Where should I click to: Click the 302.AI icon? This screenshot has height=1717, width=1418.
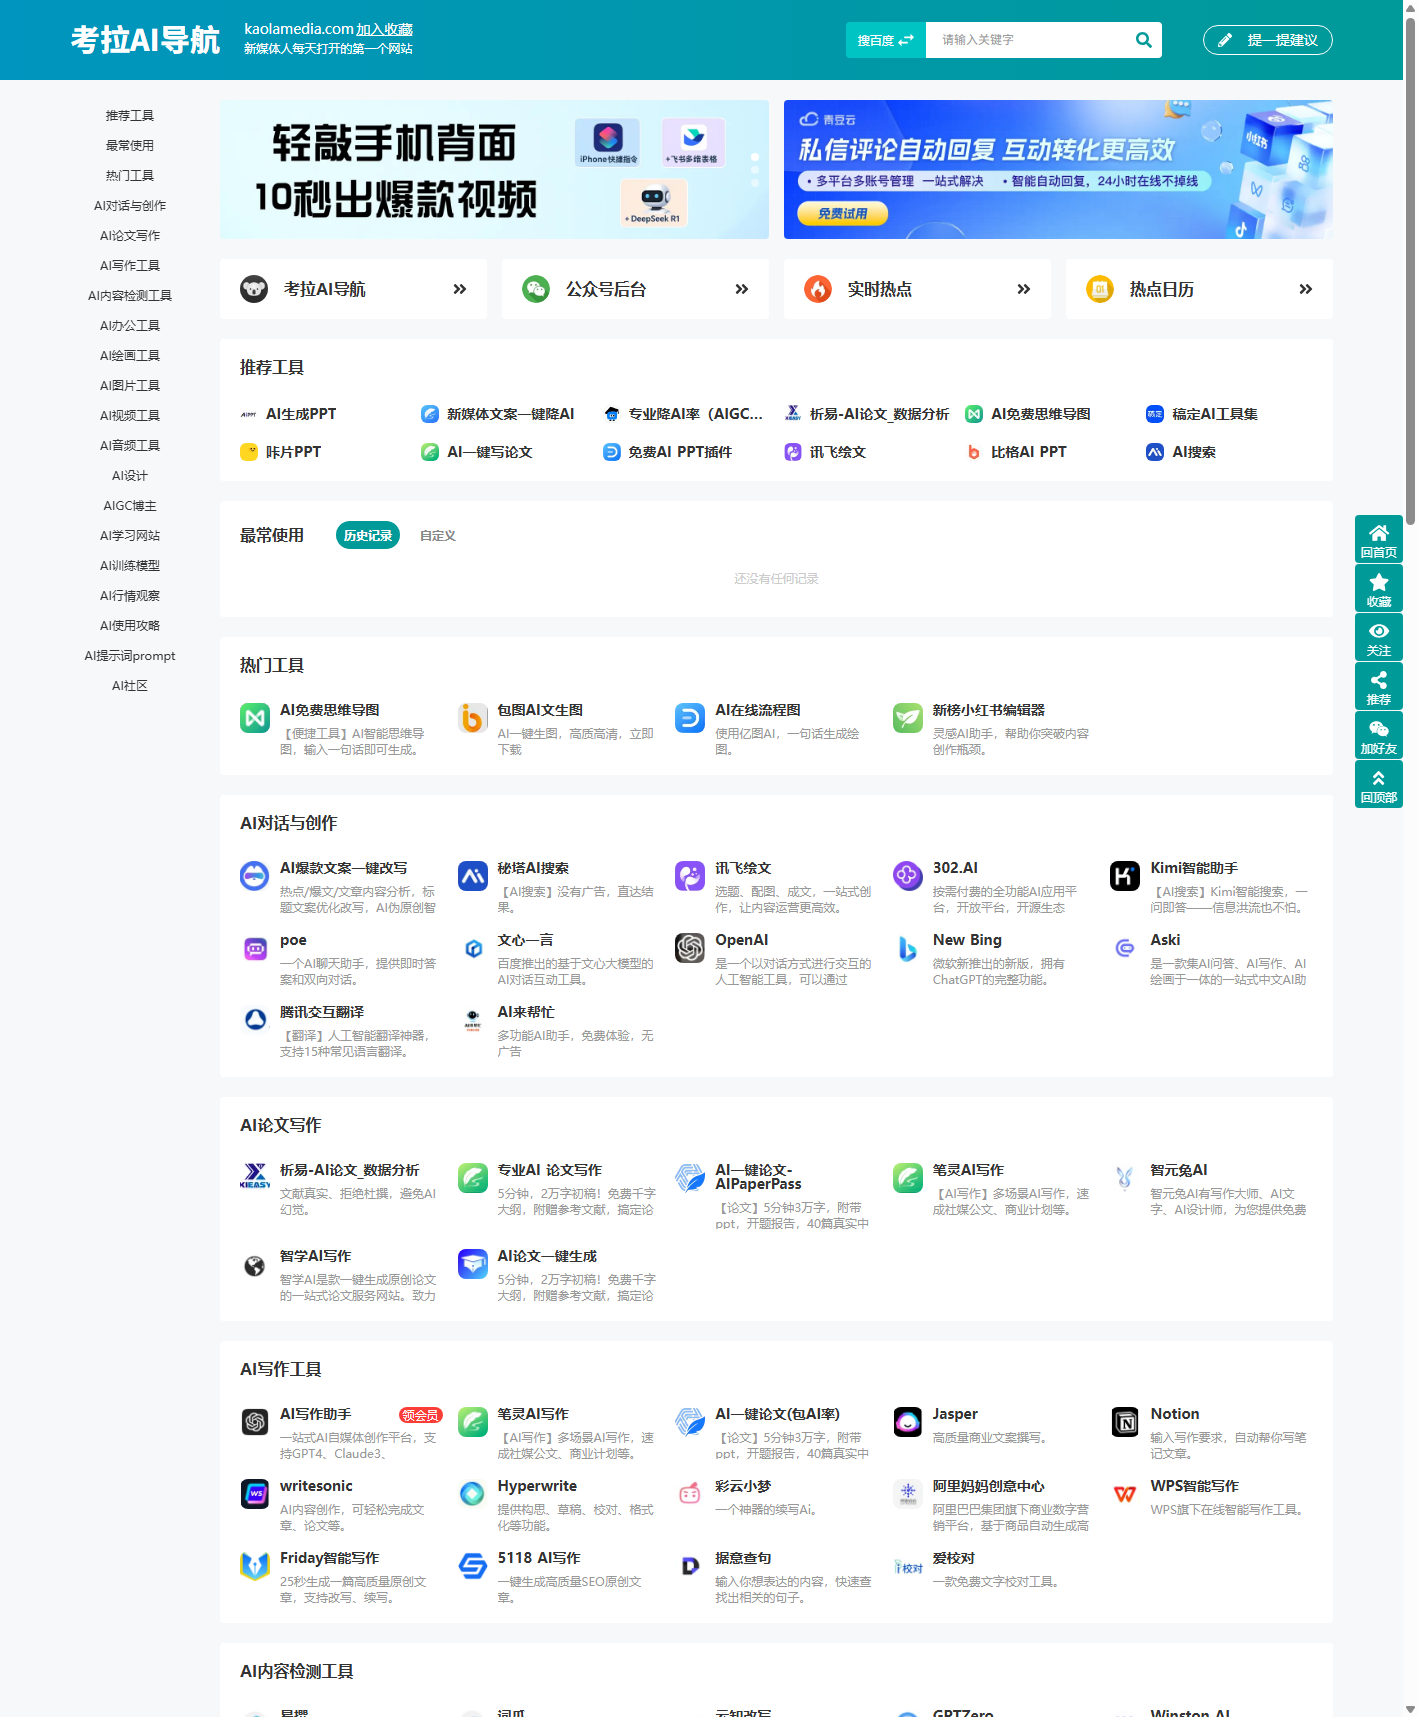[x=908, y=876]
